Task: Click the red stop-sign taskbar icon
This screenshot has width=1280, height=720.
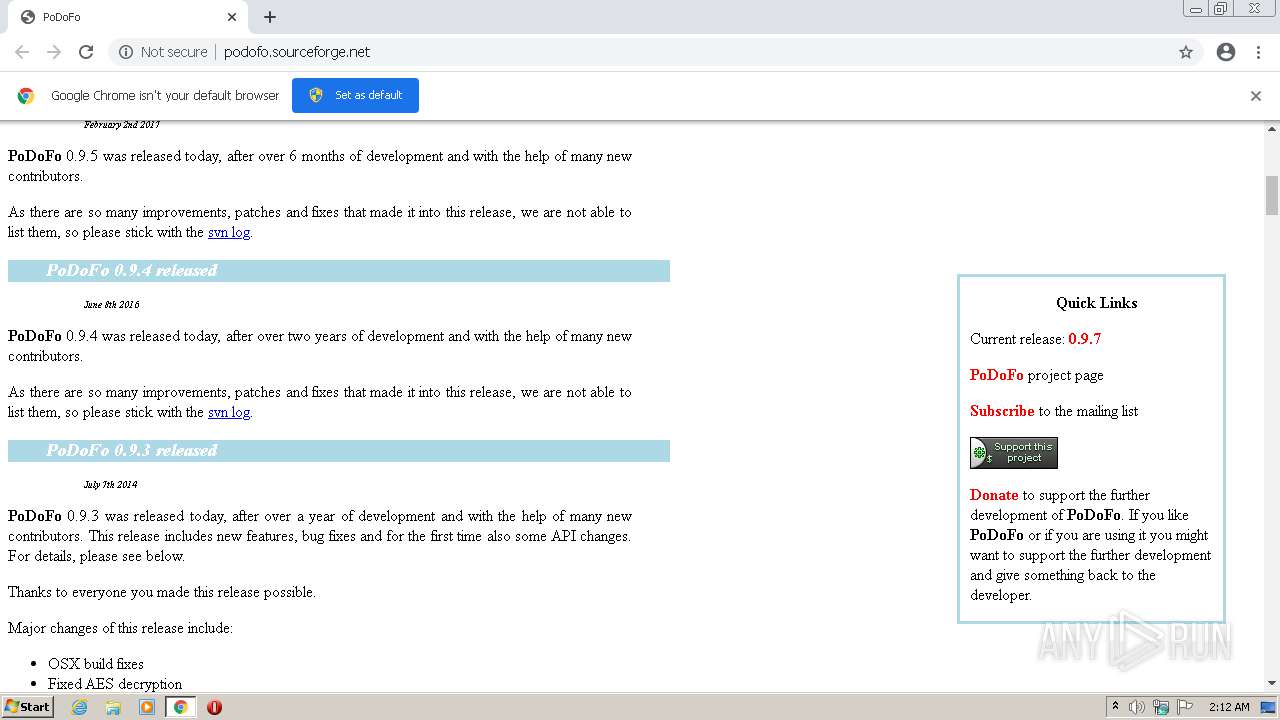Action: (x=214, y=707)
